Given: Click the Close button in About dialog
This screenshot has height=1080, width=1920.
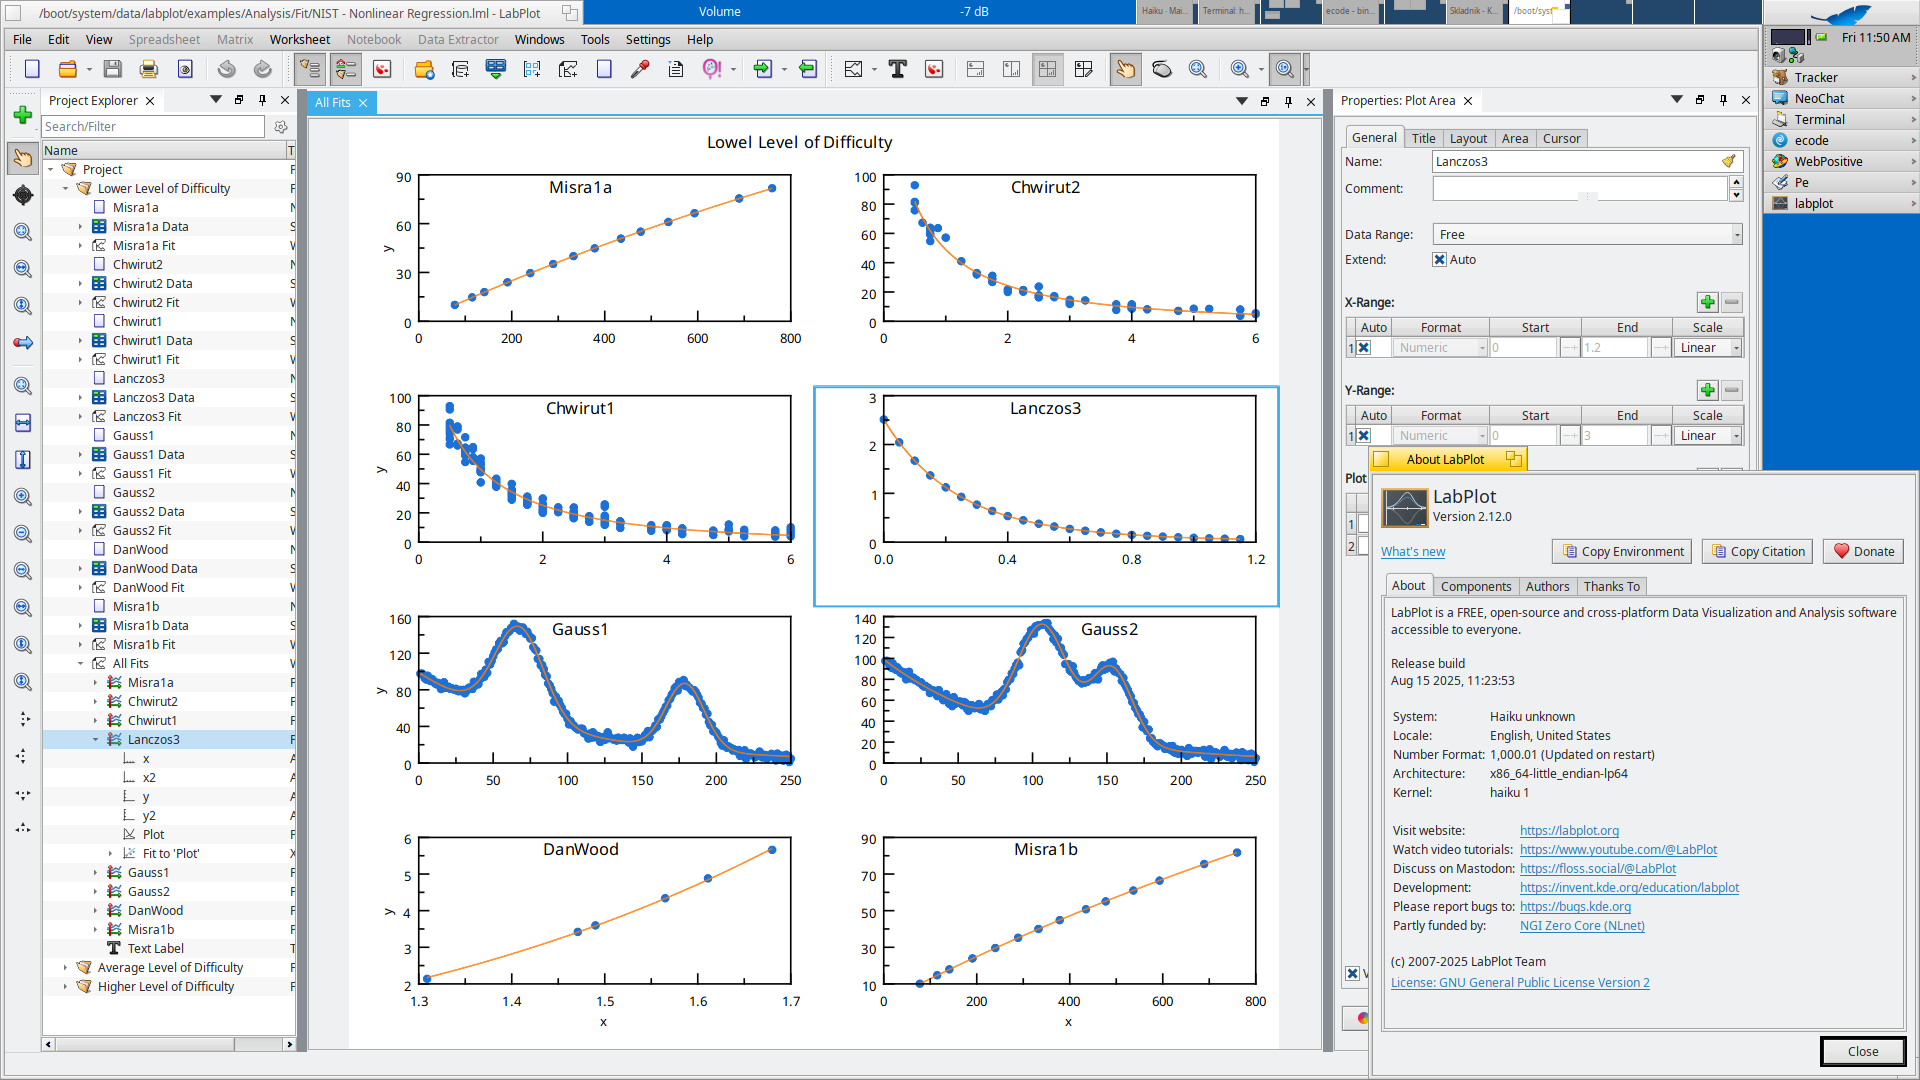Looking at the screenshot, I should coord(1862,1051).
